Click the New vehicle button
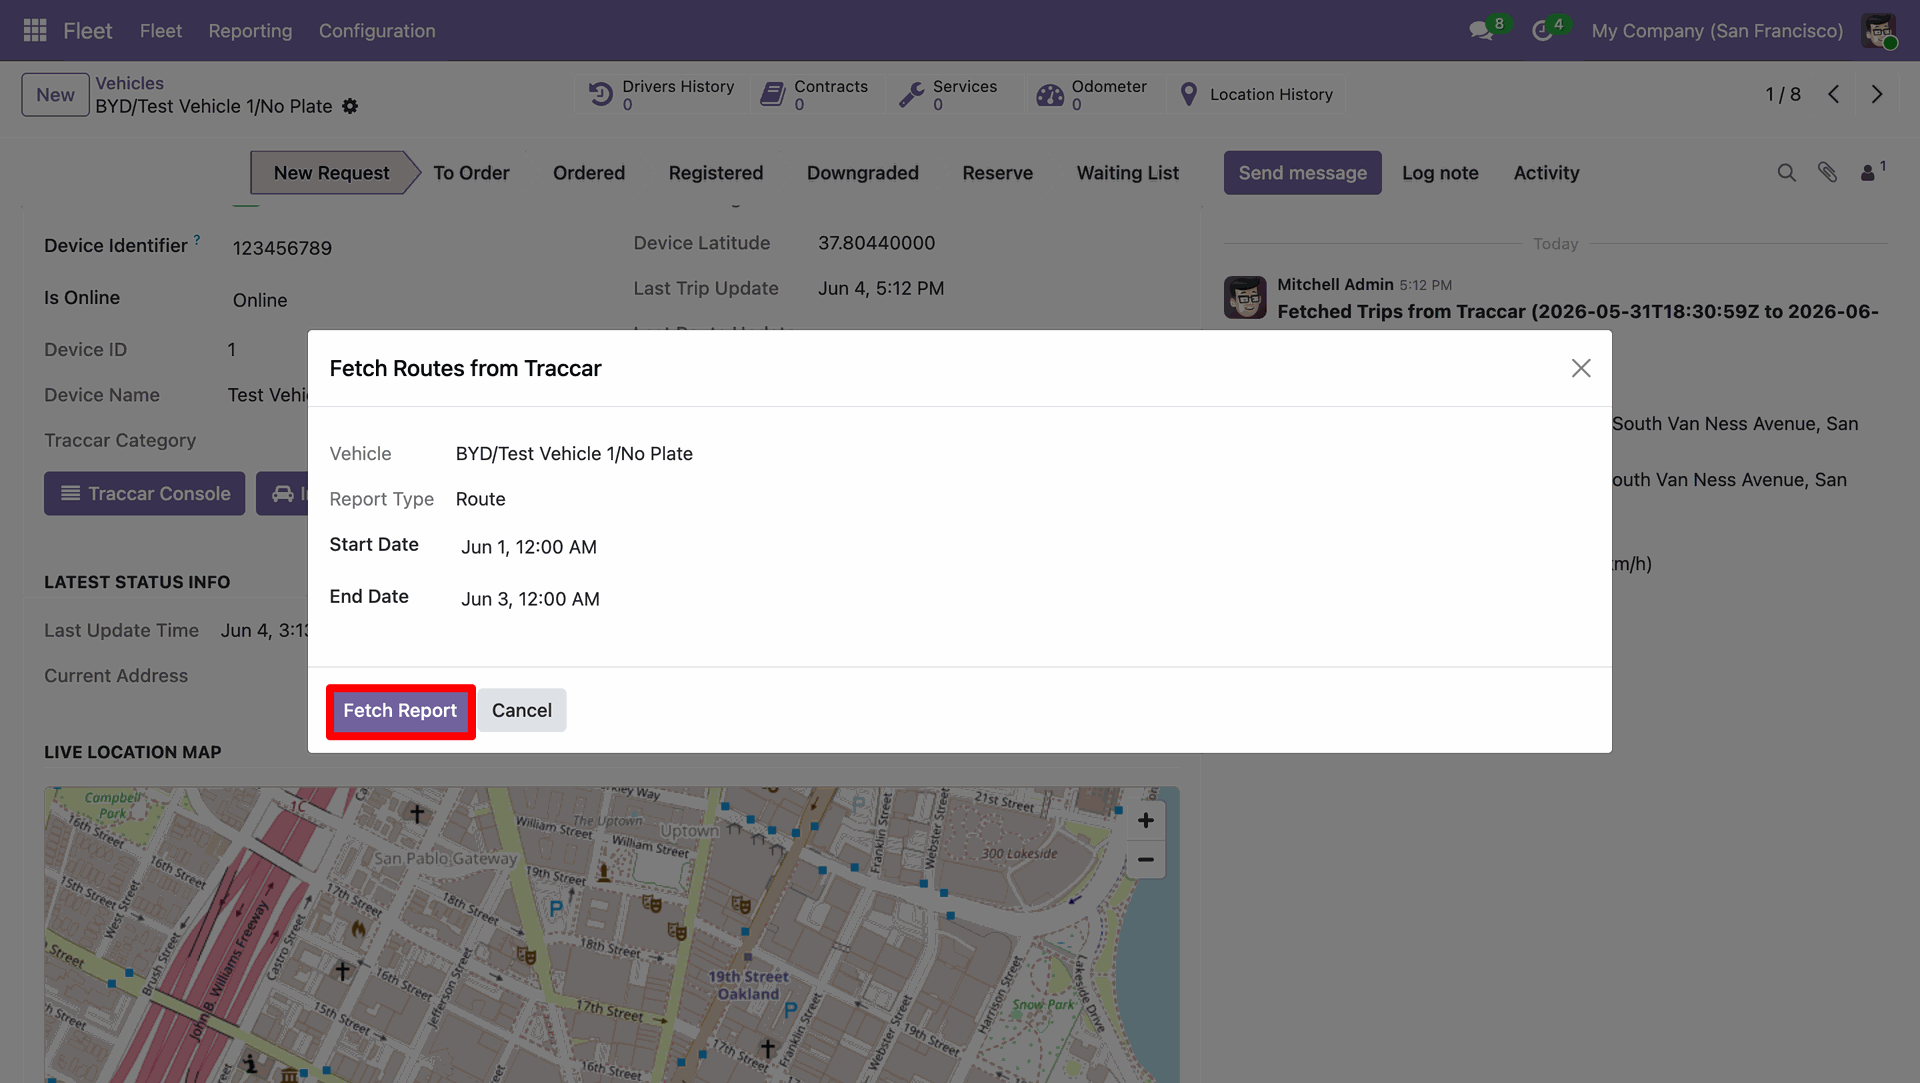 (55, 95)
